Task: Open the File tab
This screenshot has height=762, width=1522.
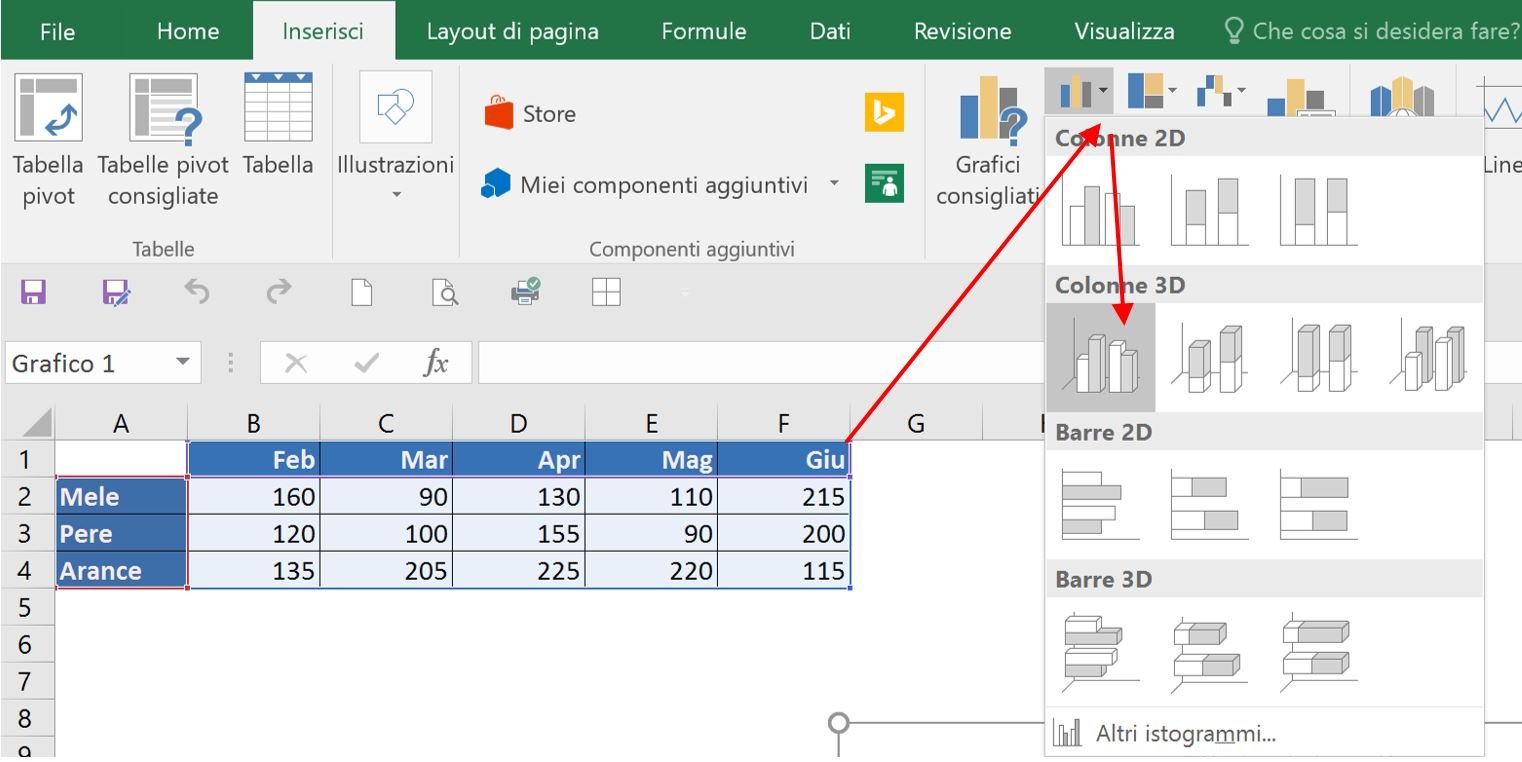Action: (x=57, y=31)
